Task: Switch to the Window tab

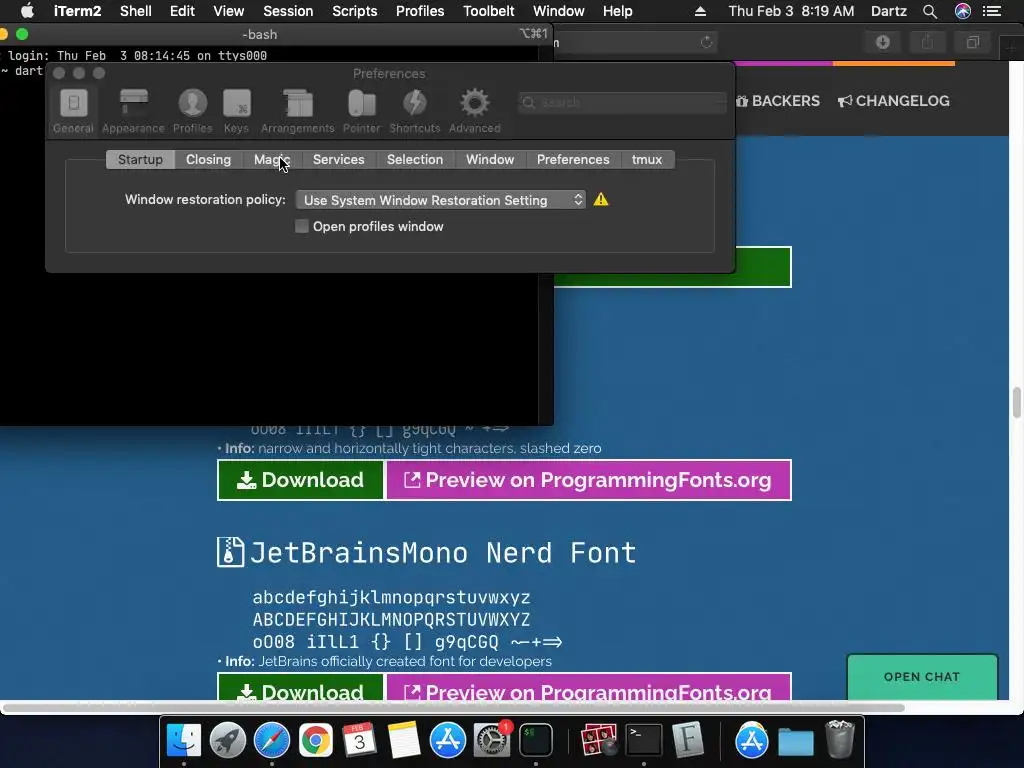Action: (x=490, y=159)
